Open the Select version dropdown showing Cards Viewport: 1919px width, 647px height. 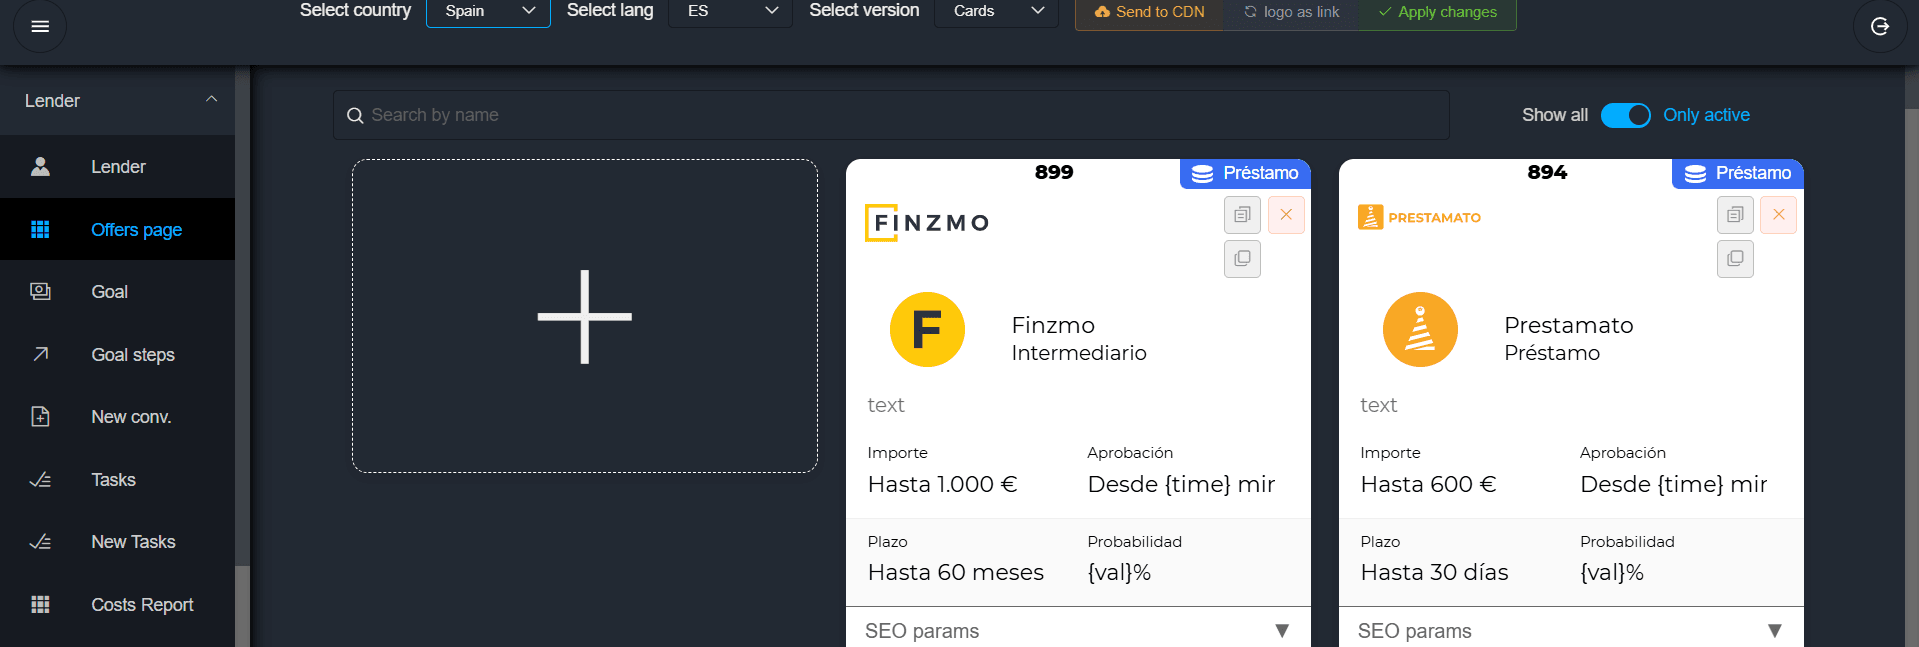click(996, 12)
